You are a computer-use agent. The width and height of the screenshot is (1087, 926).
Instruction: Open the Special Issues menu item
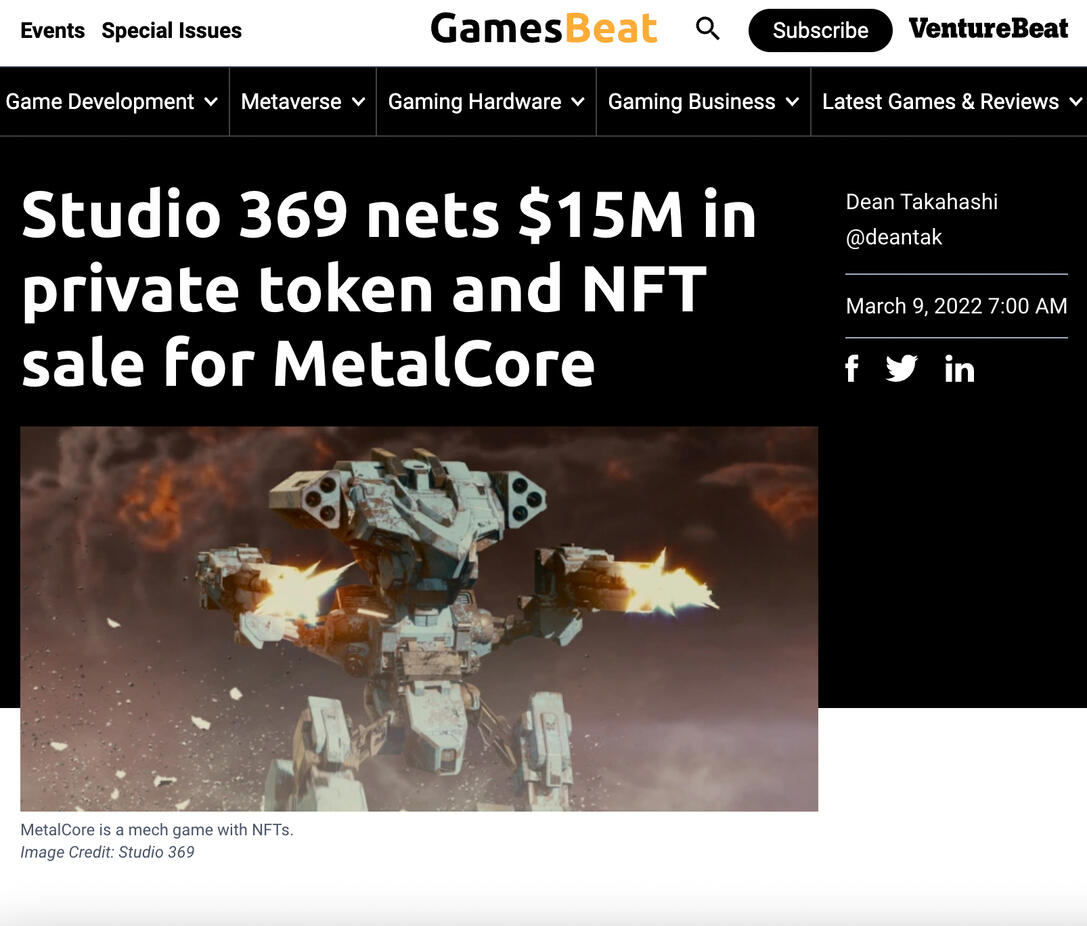(x=172, y=30)
